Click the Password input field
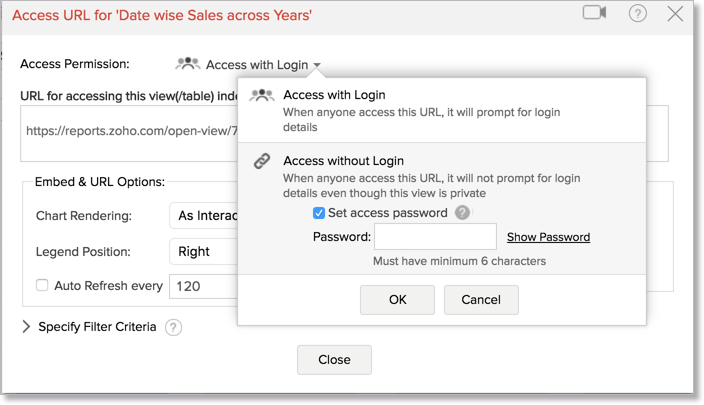704x405 pixels. 435,237
